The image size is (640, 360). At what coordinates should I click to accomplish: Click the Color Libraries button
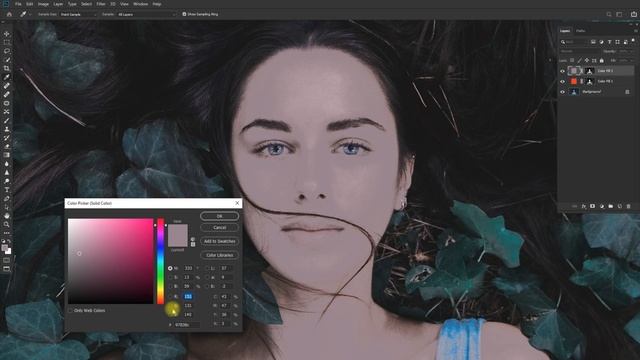coord(220,255)
